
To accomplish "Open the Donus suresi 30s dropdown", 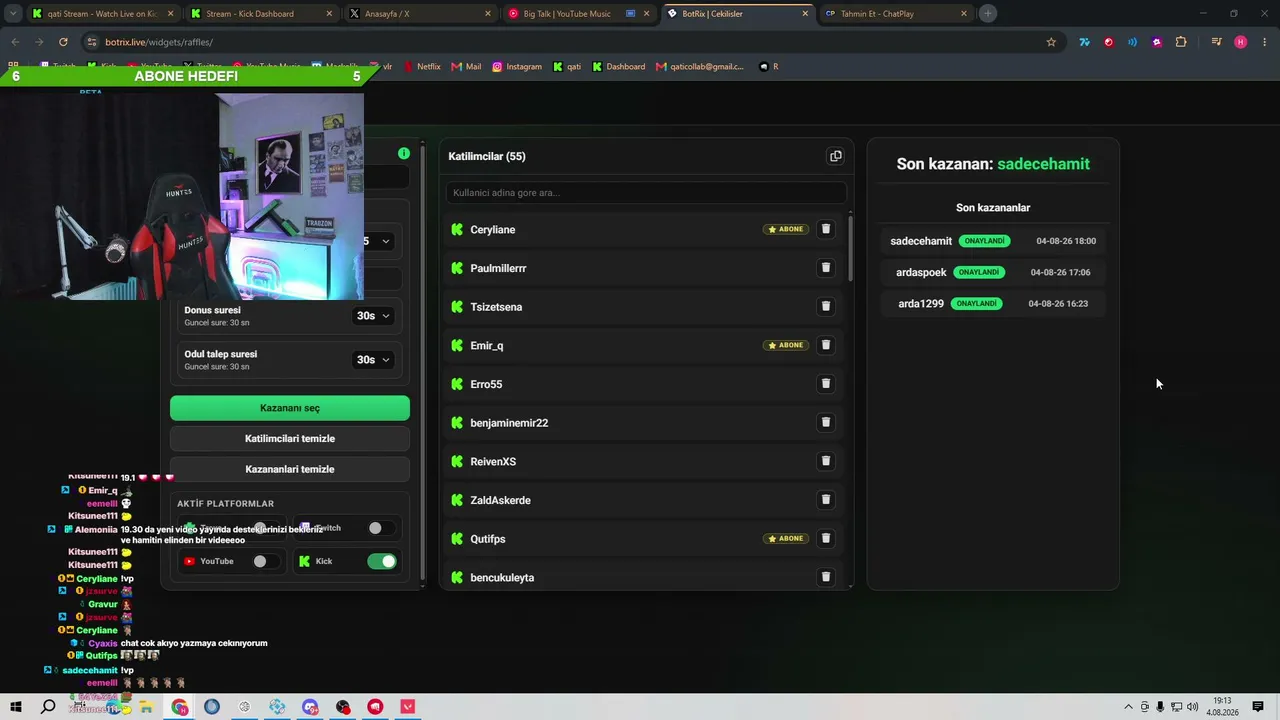I will click(373, 316).
